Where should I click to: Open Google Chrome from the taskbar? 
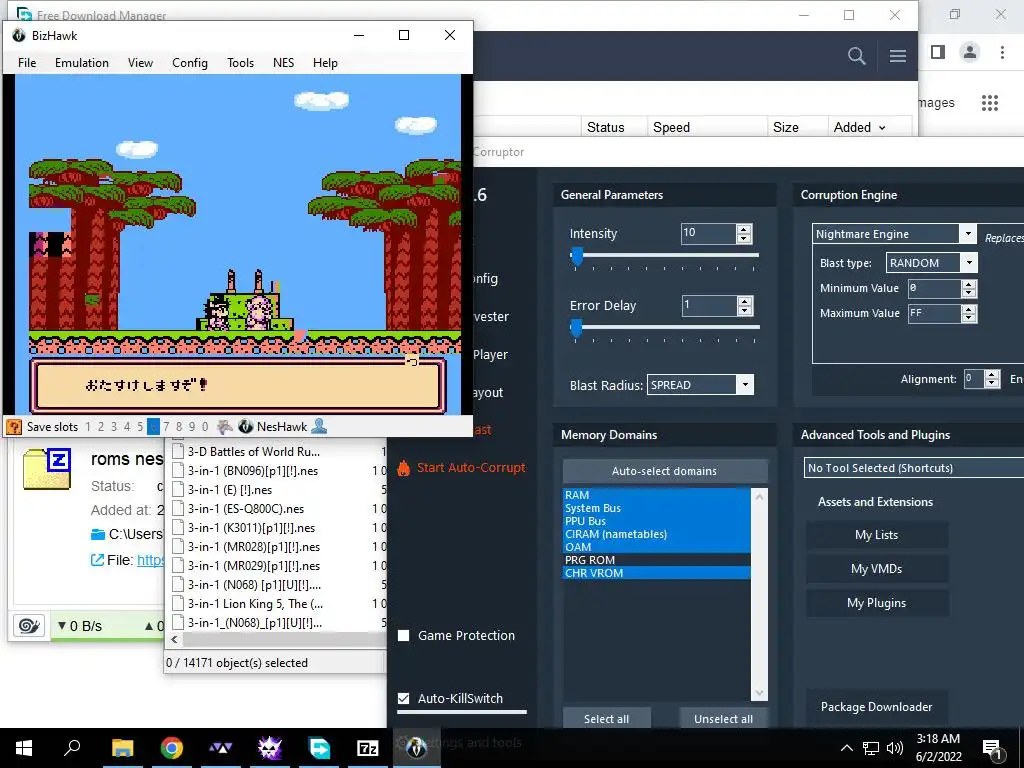(172, 748)
